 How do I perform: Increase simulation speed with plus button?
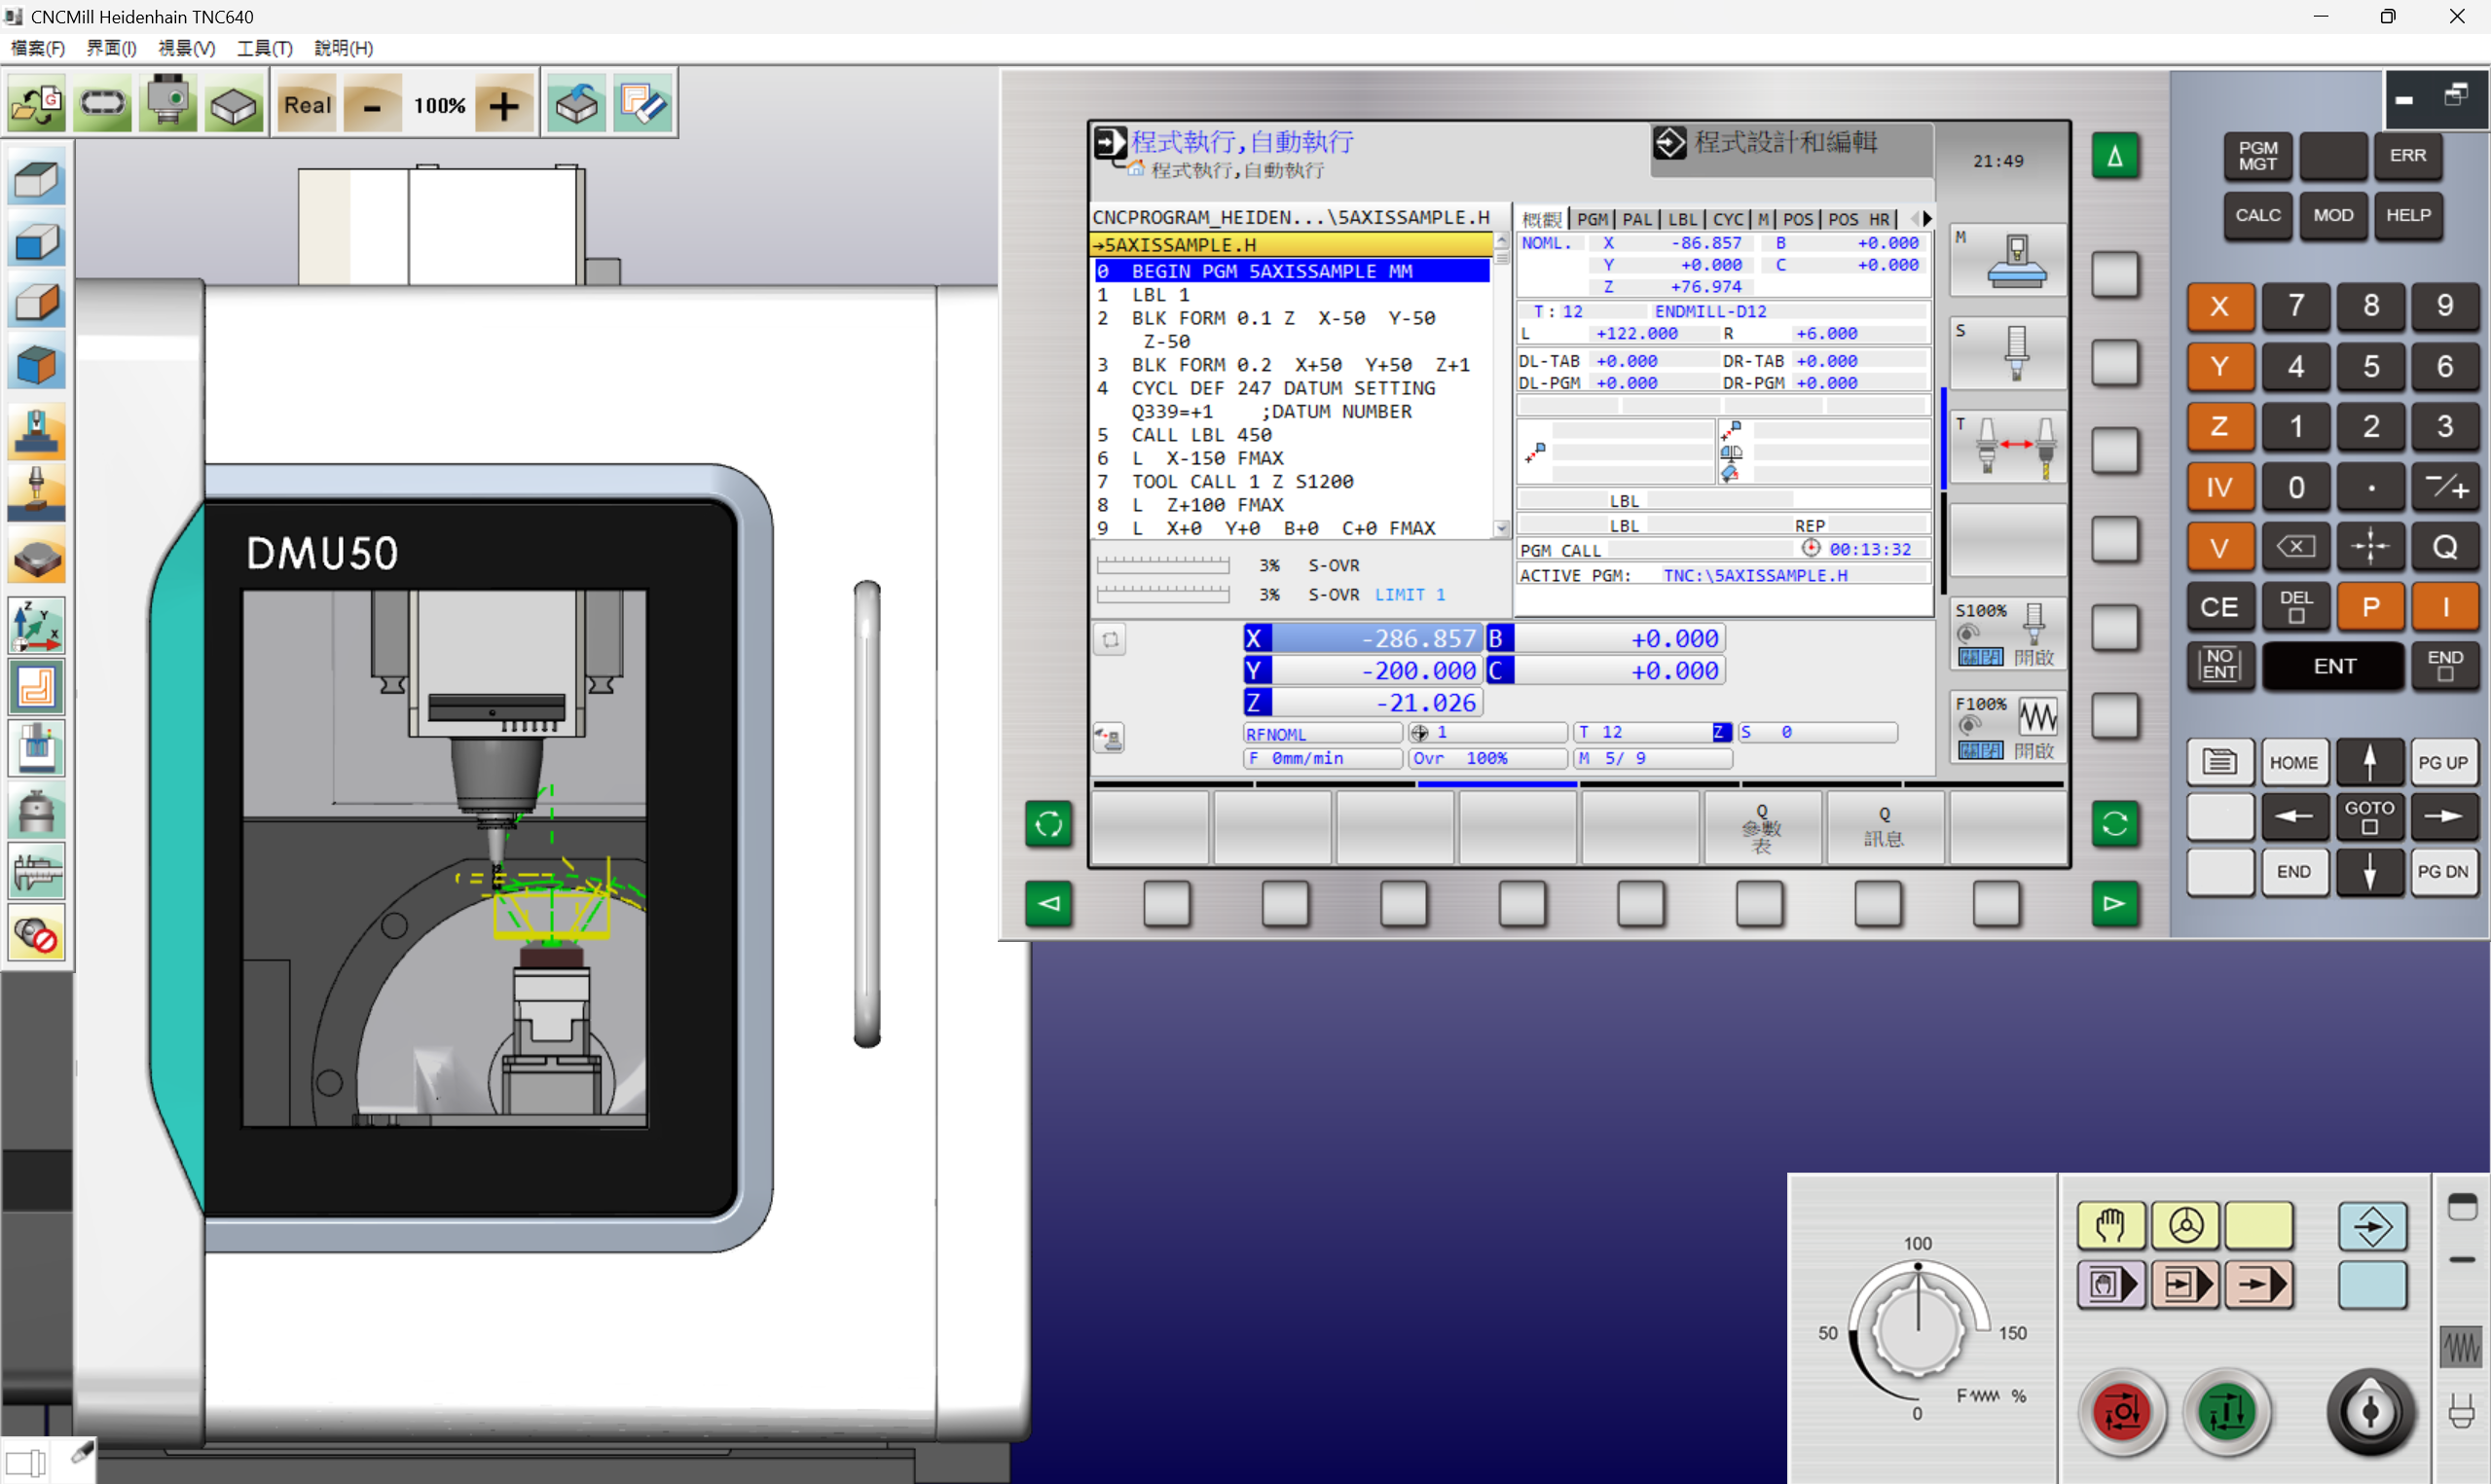point(504,105)
